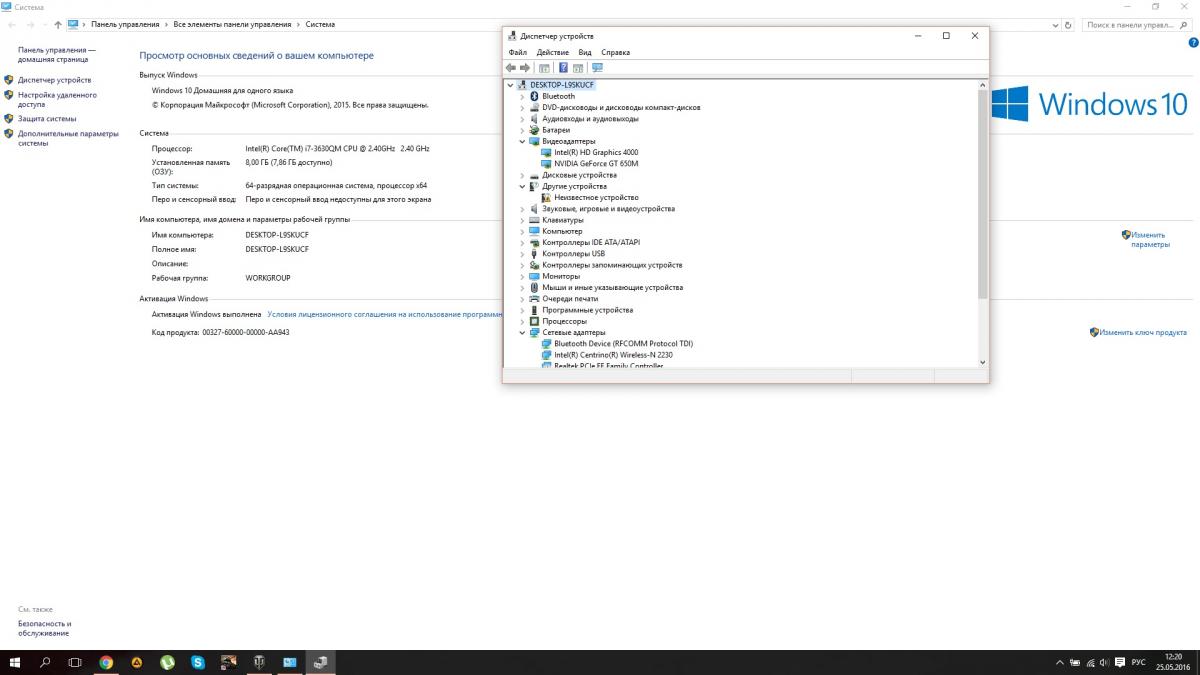Open the World of Tanks taskbar icon
The width and height of the screenshot is (1200, 675).
click(259, 662)
